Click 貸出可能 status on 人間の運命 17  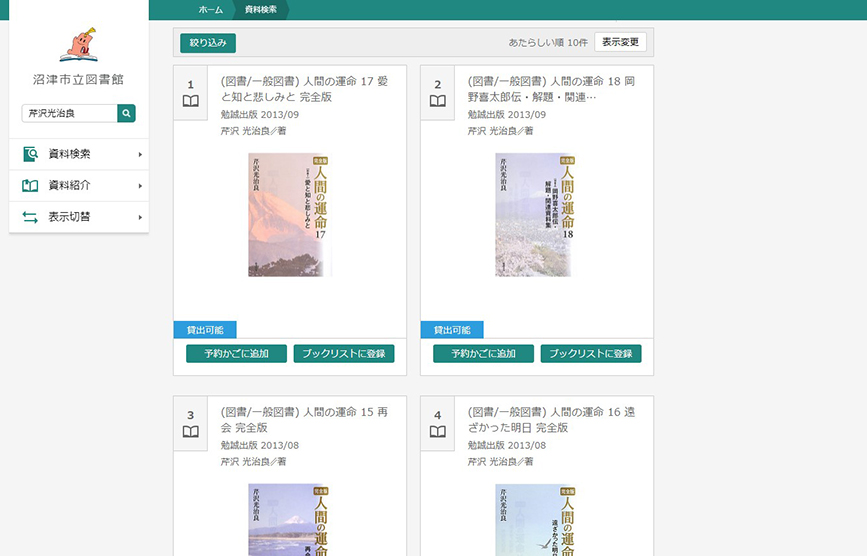205,330
